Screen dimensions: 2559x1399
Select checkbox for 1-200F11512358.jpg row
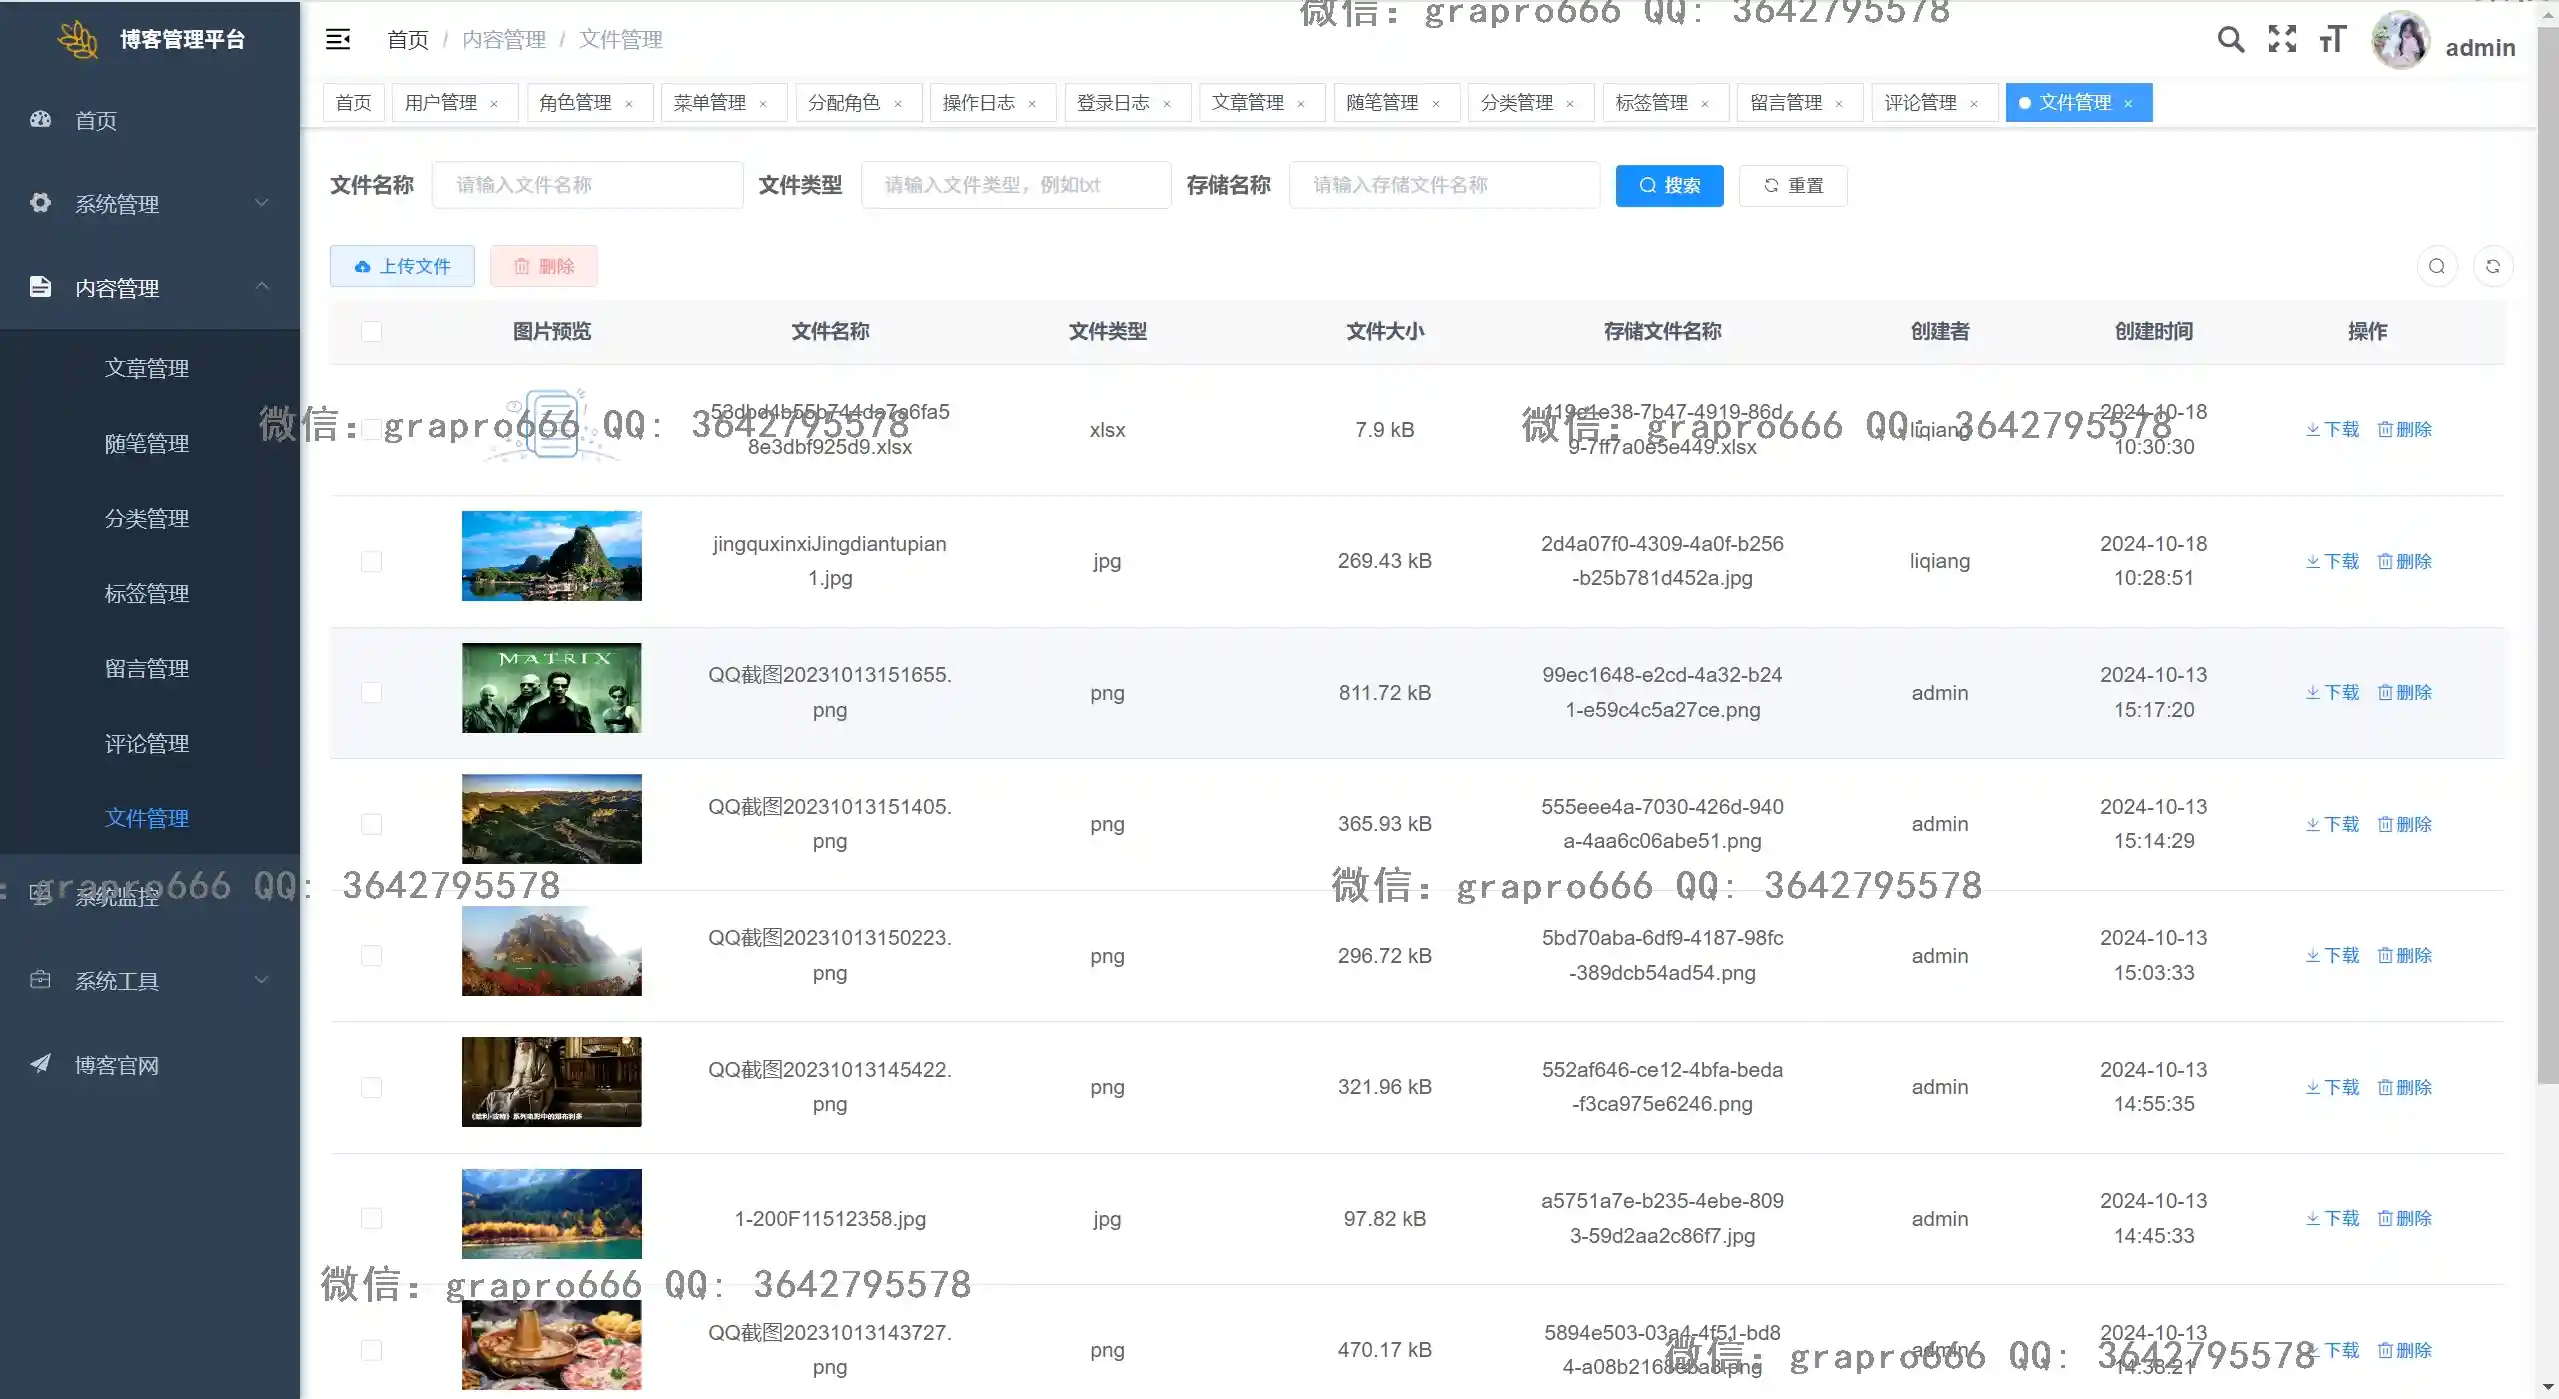(371, 1219)
